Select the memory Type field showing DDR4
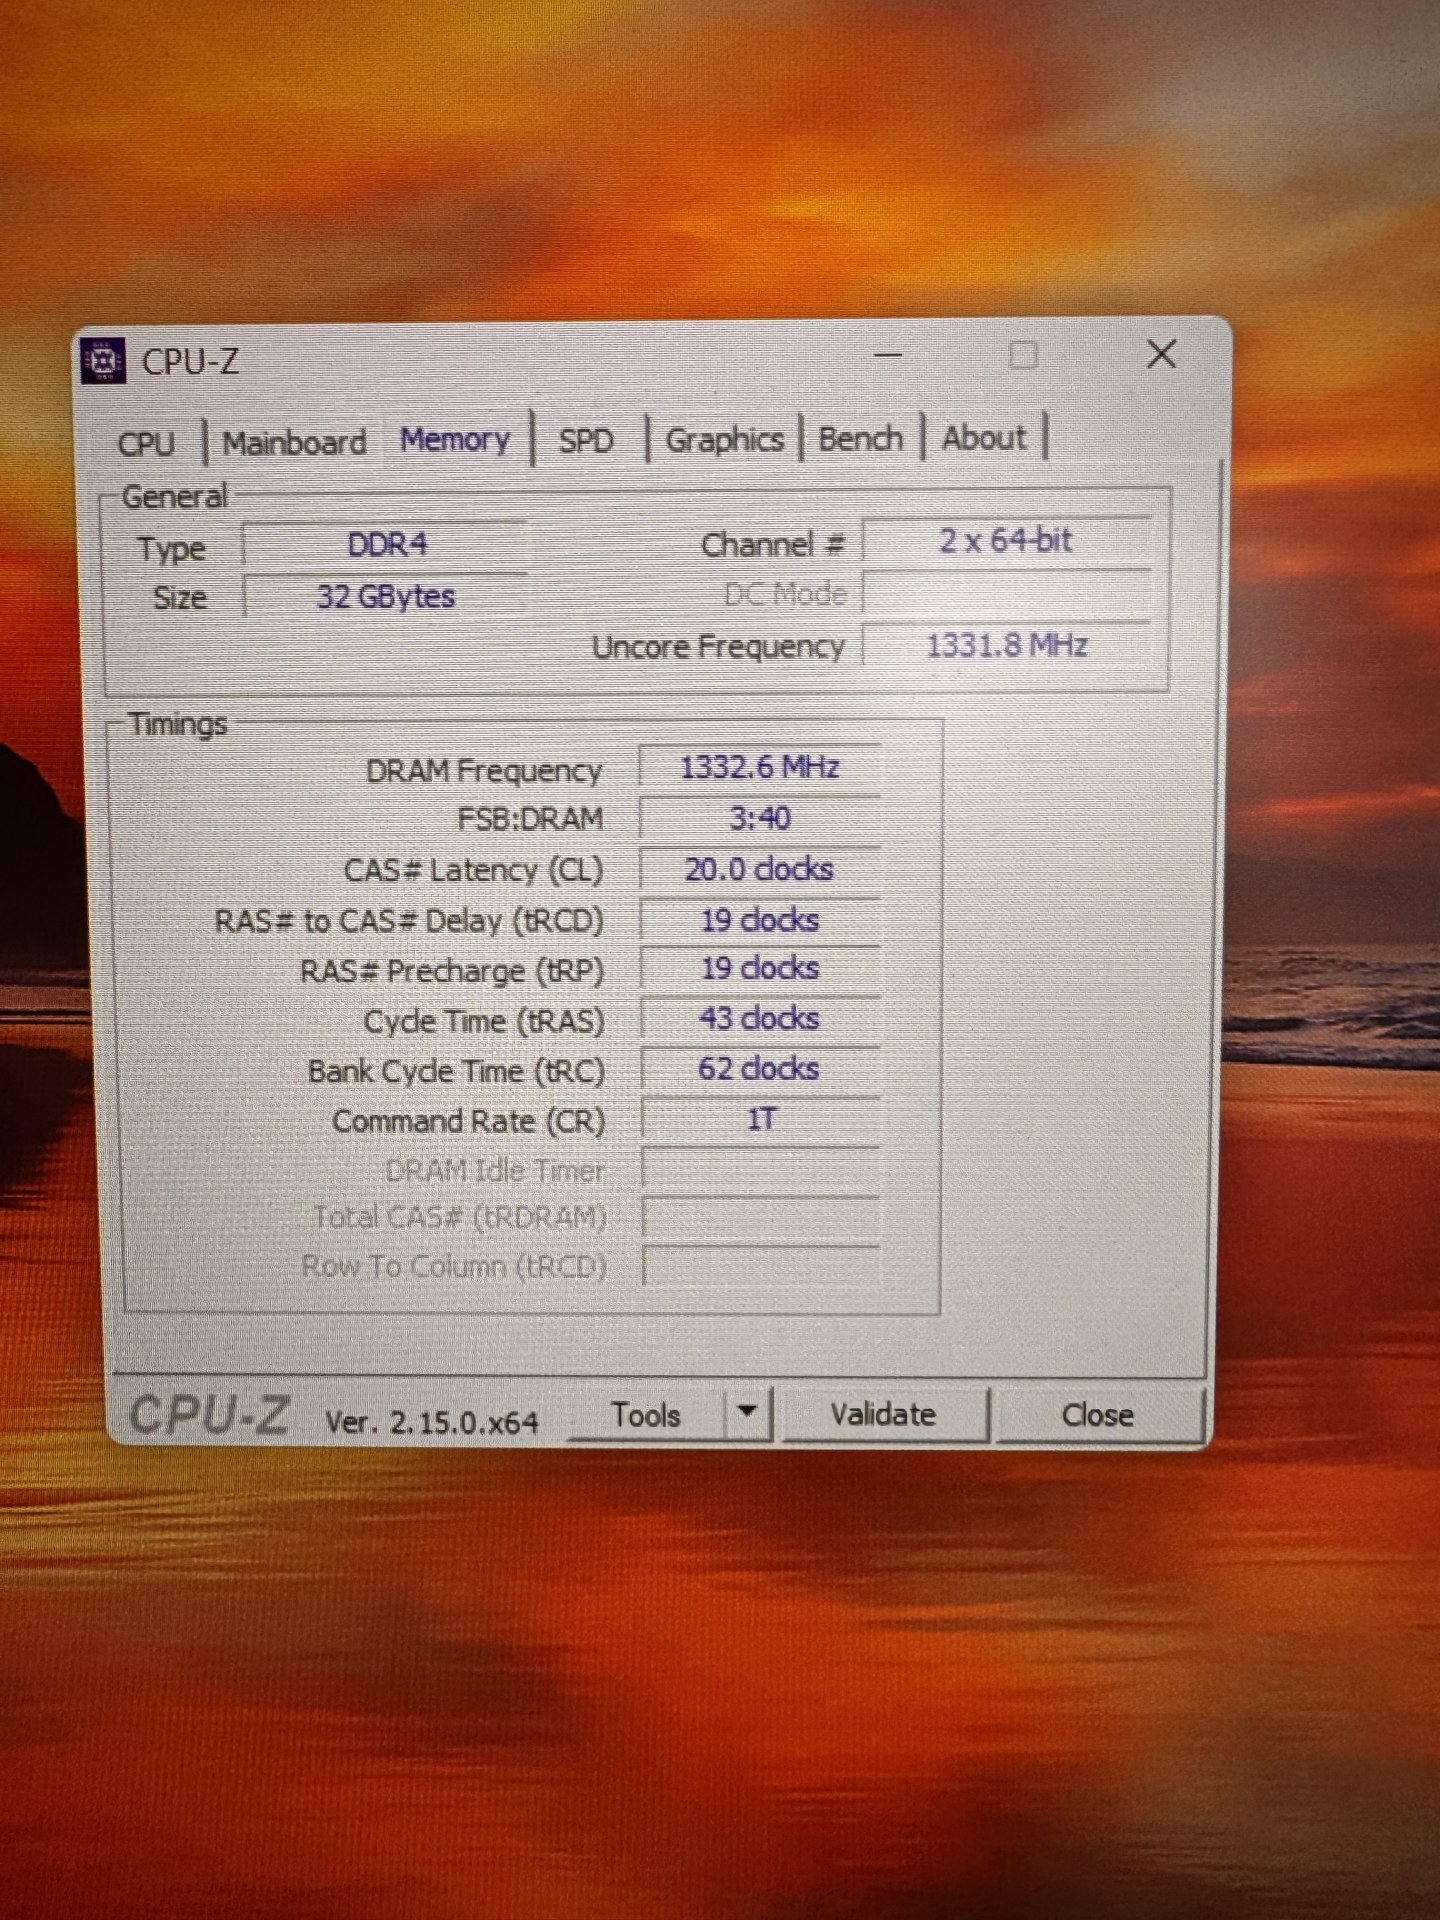The height and width of the screenshot is (1920, 1440). (x=386, y=545)
